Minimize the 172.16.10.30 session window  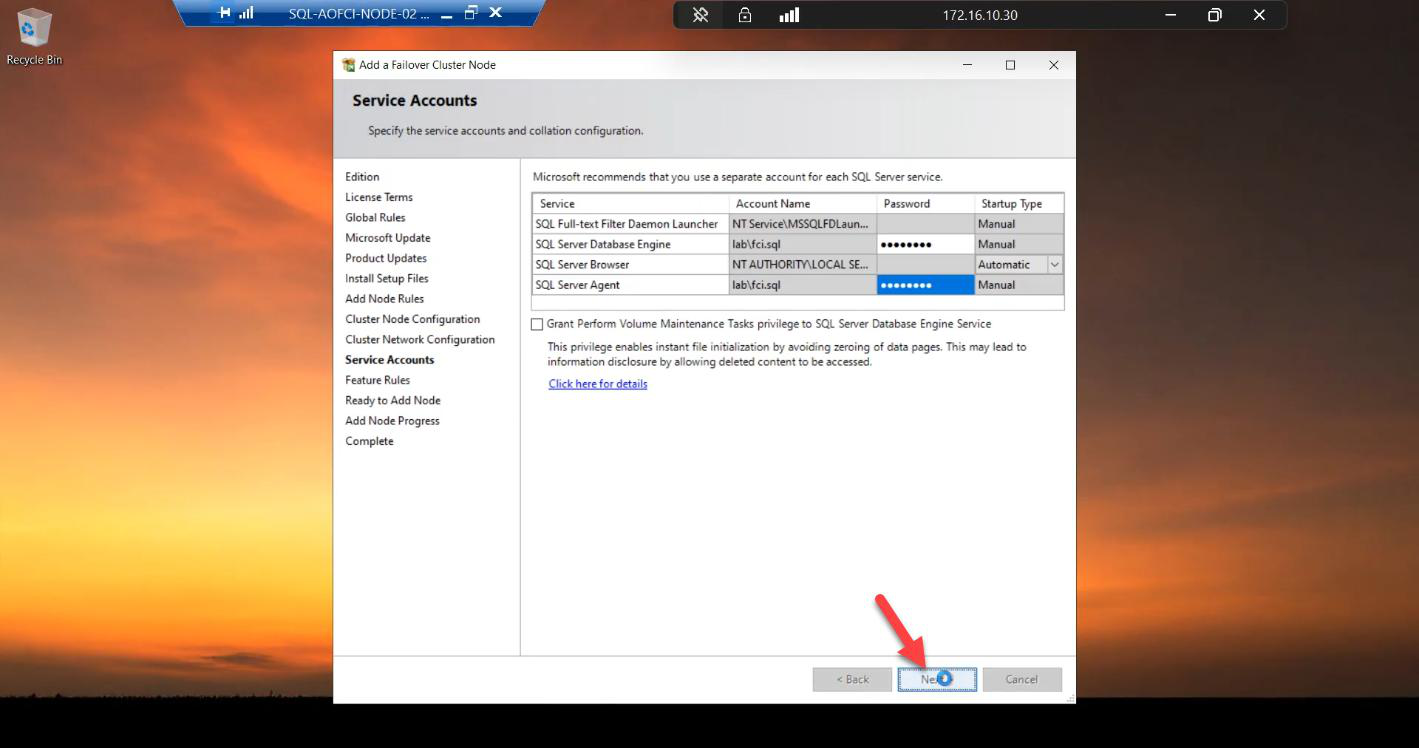click(1171, 15)
